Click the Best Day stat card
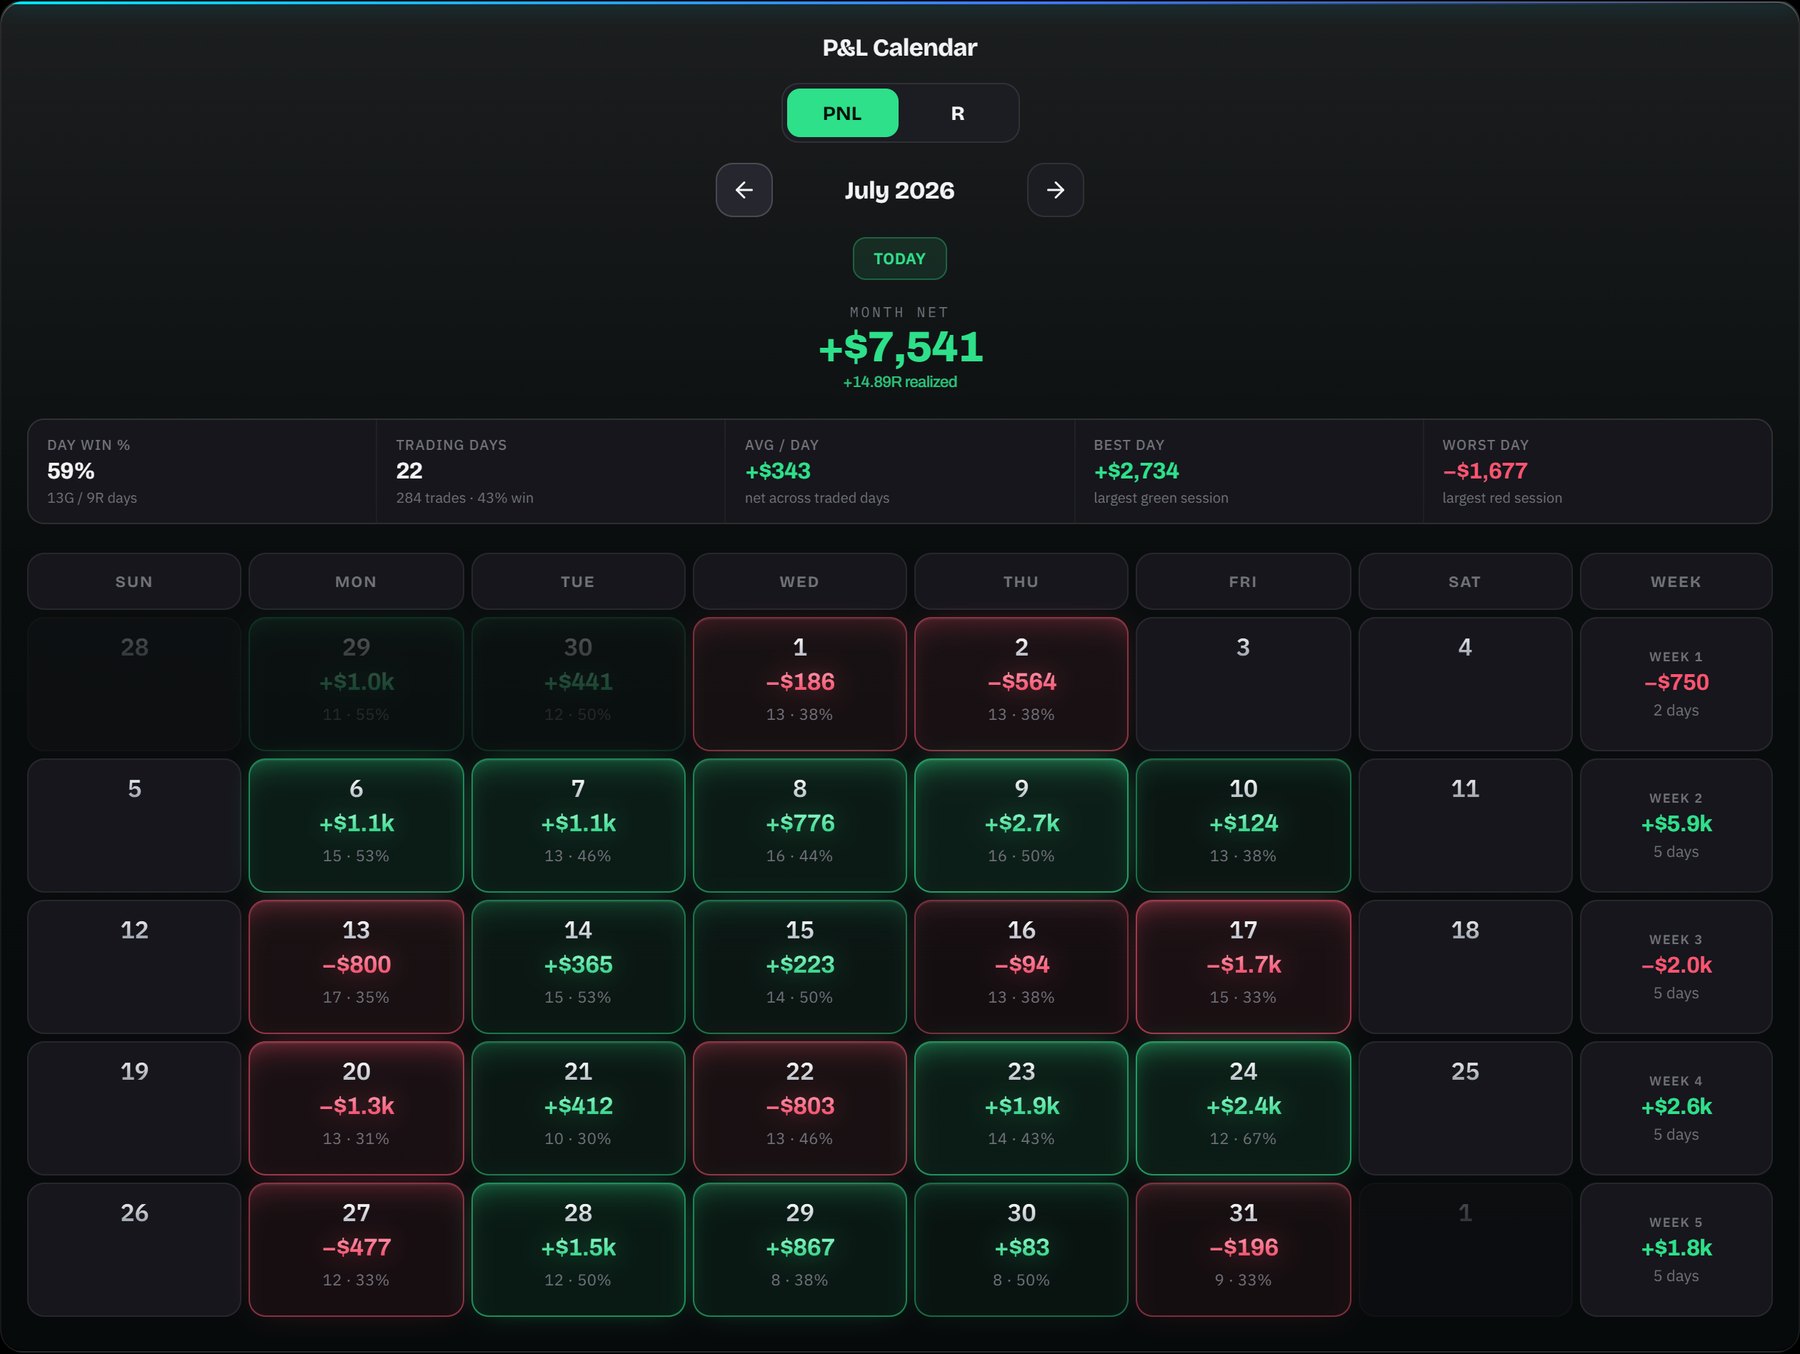This screenshot has width=1800, height=1354. coord(1248,471)
